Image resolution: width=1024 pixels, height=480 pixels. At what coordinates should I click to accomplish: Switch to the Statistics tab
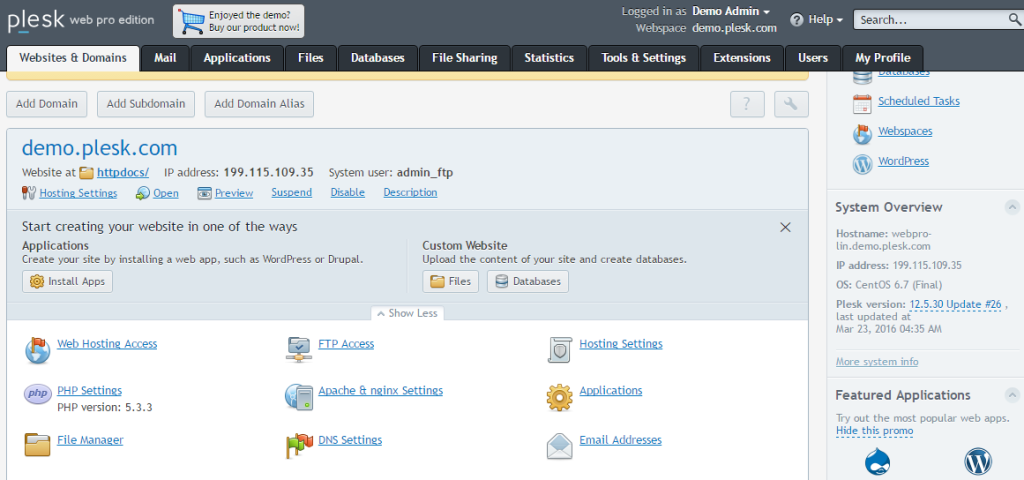click(x=549, y=58)
